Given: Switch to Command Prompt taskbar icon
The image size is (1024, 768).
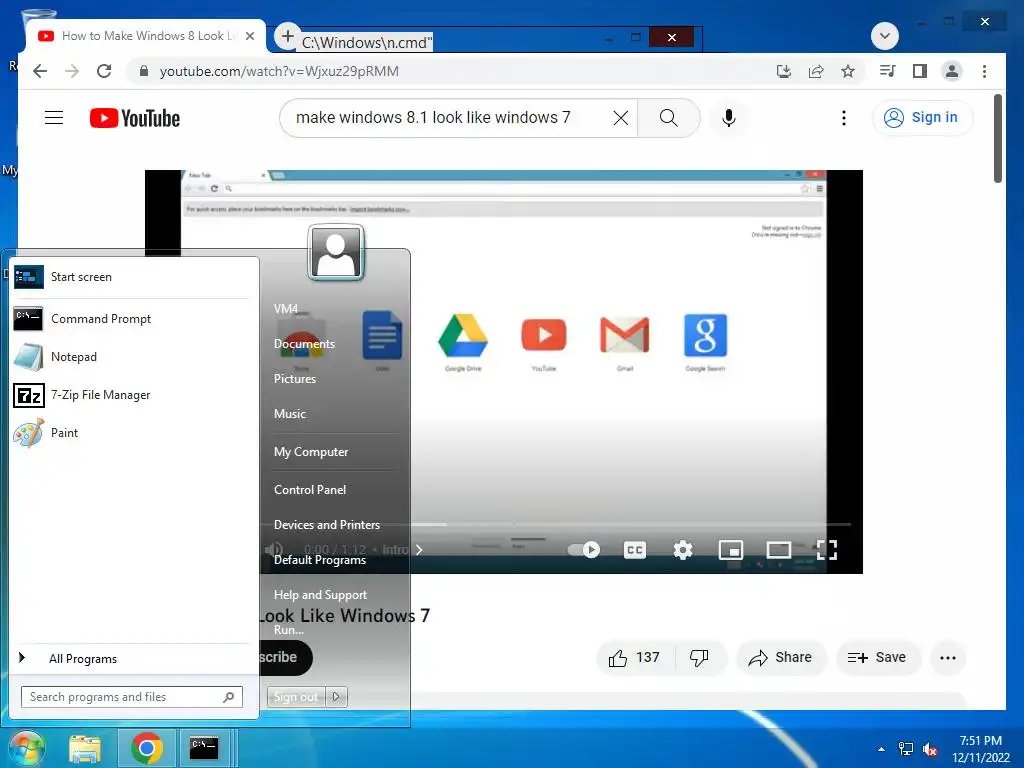Looking at the screenshot, I should tap(204, 748).
